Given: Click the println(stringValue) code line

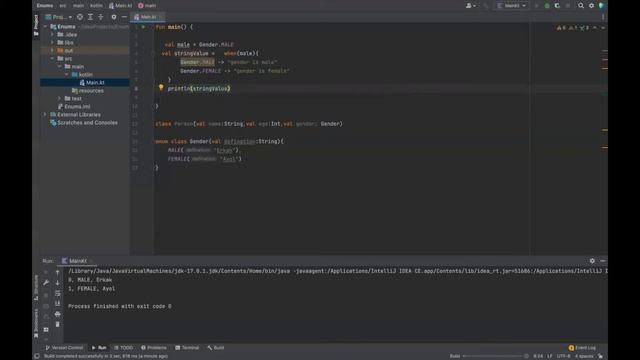Looking at the screenshot, I should coord(199,89).
